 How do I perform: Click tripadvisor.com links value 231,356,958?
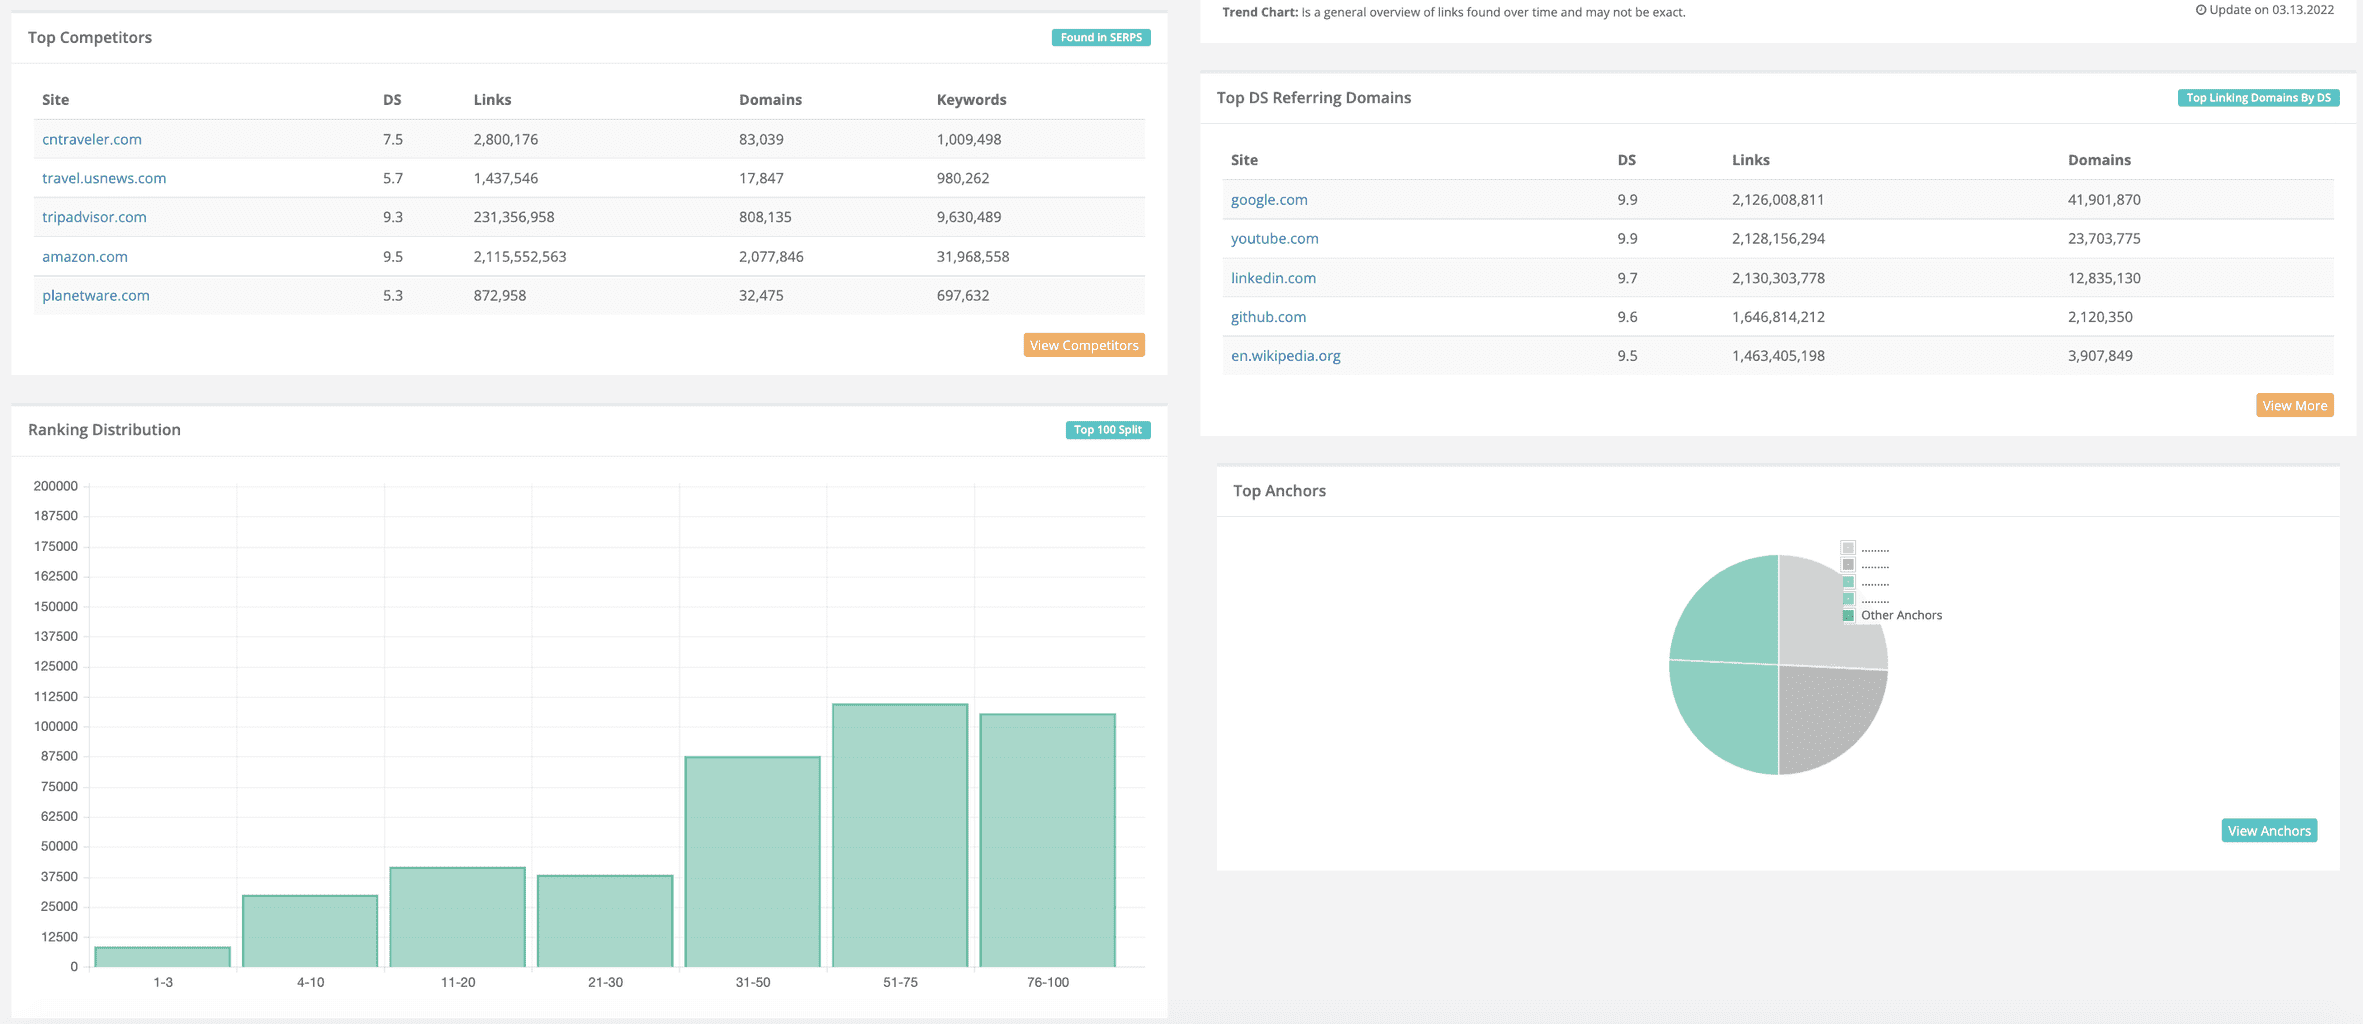[514, 217]
